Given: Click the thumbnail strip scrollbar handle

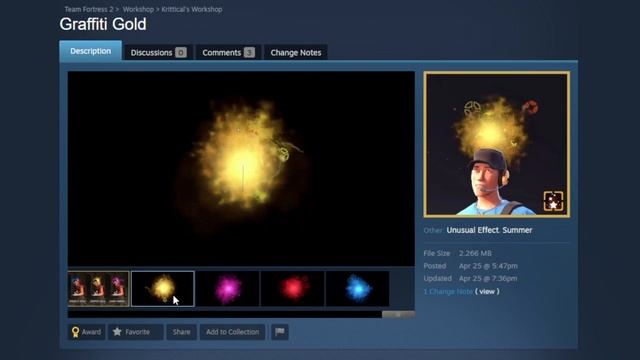Looking at the screenshot, I should pos(398,314).
